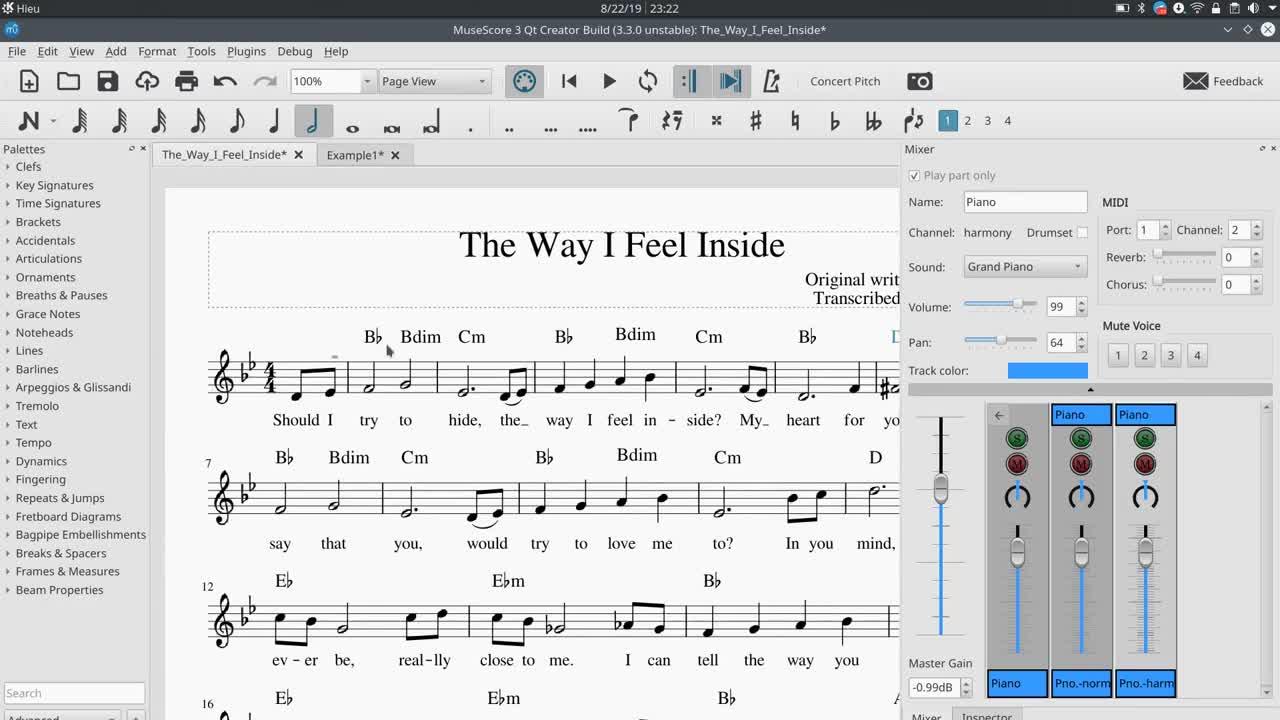Click the Master Gain -0.99dB value box
The height and width of the screenshot is (720, 1280).
click(x=933, y=687)
